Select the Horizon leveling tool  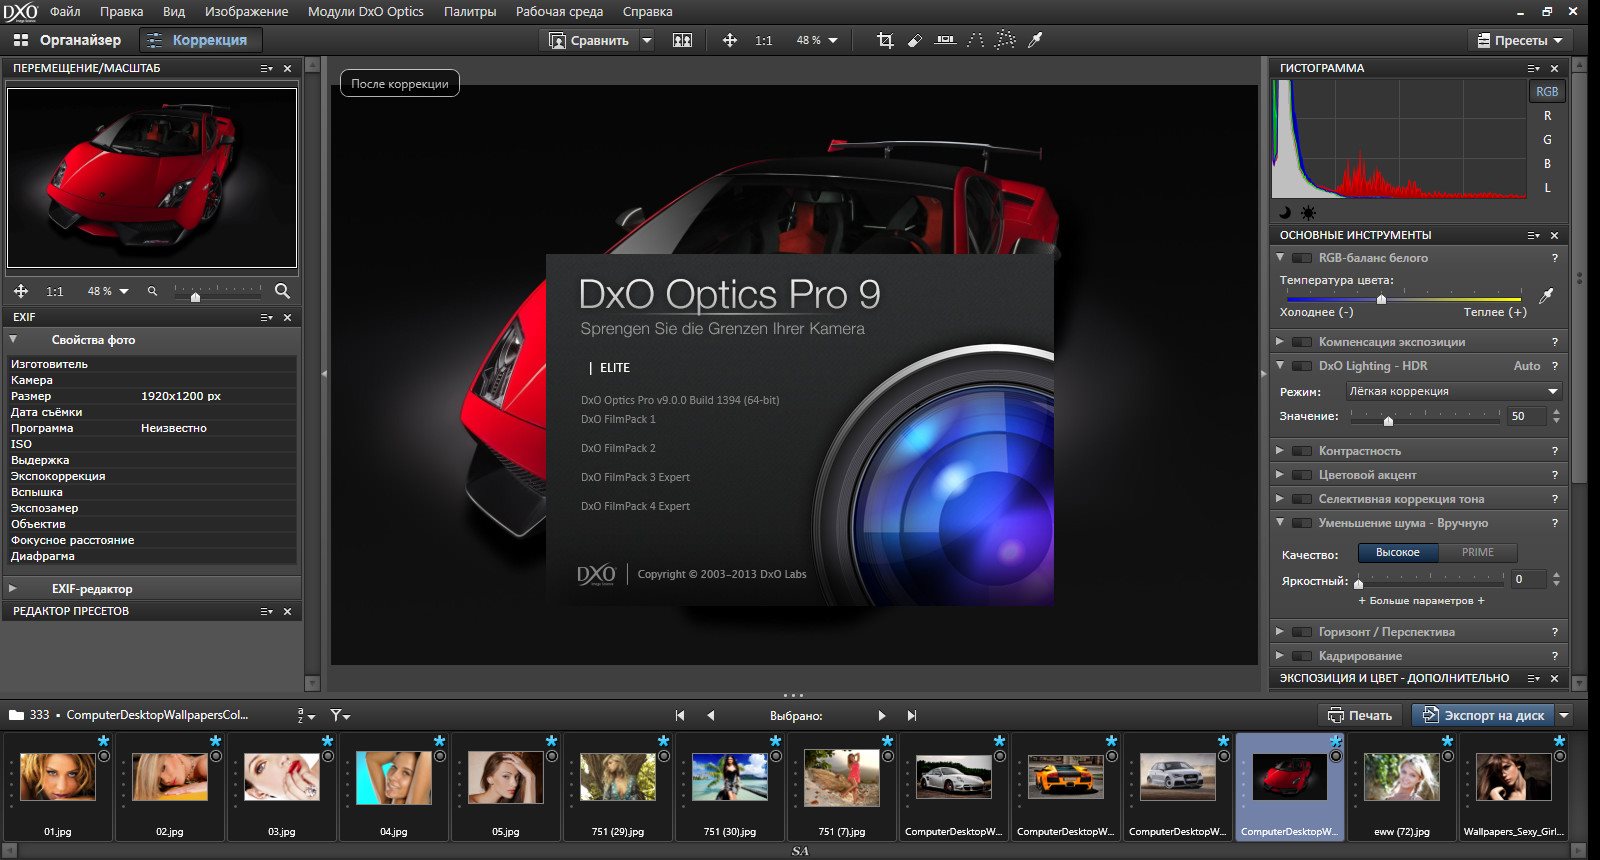(x=945, y=40)
